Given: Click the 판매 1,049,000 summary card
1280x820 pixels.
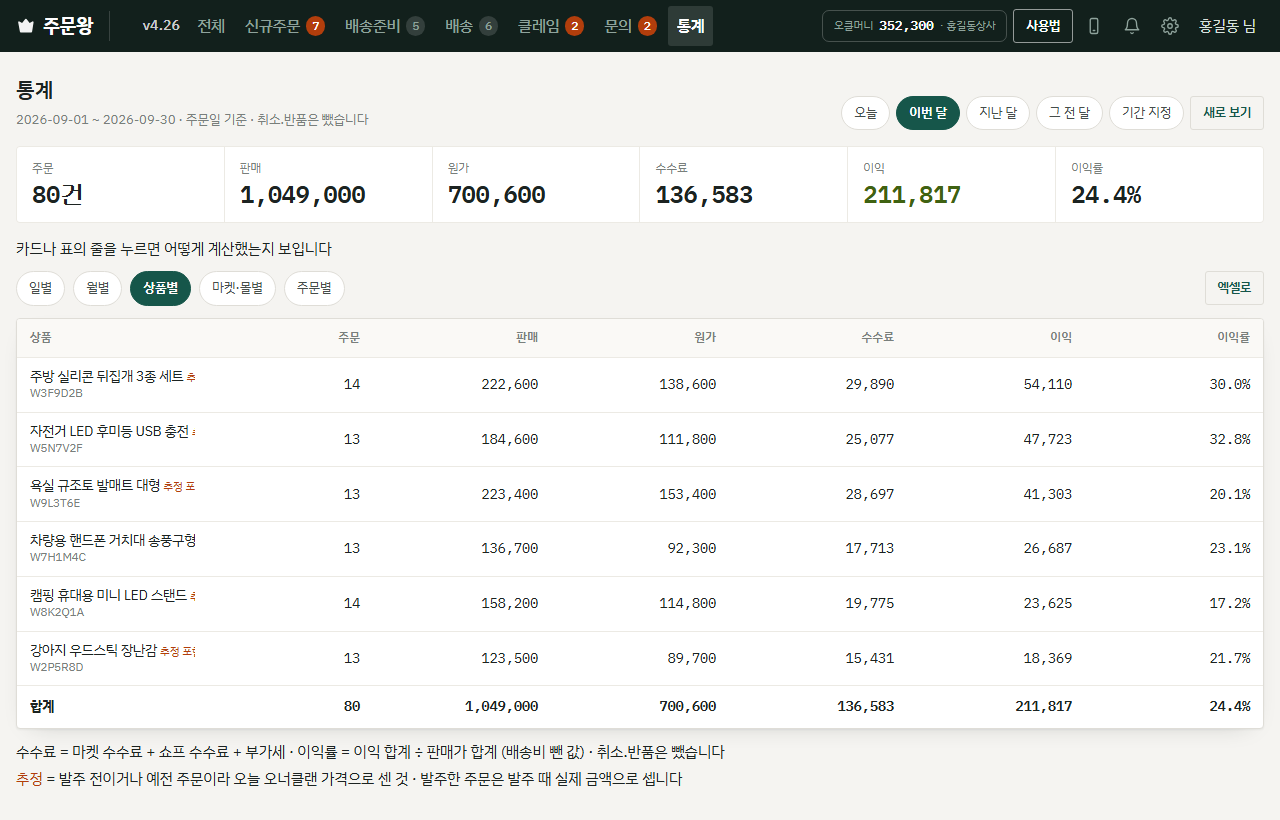Looking at the screenshot, I should [329, 185].
